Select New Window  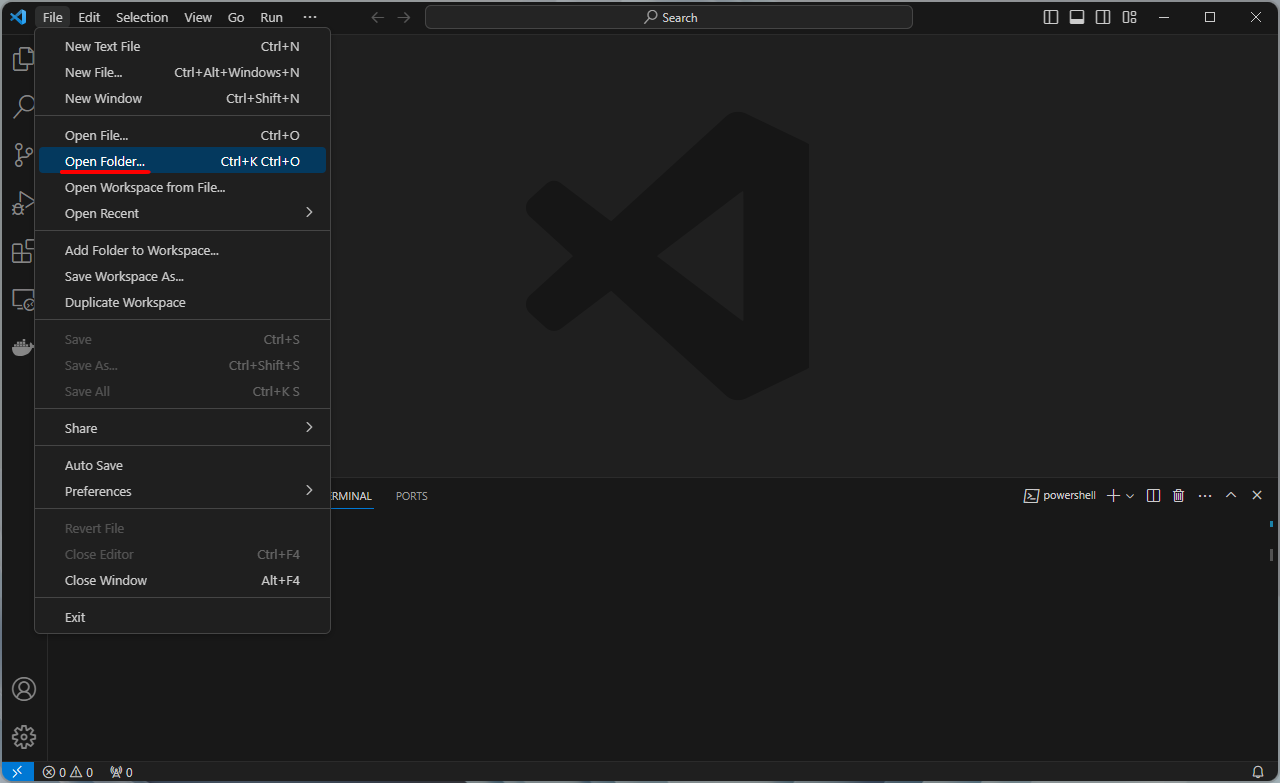pos(182,98)
